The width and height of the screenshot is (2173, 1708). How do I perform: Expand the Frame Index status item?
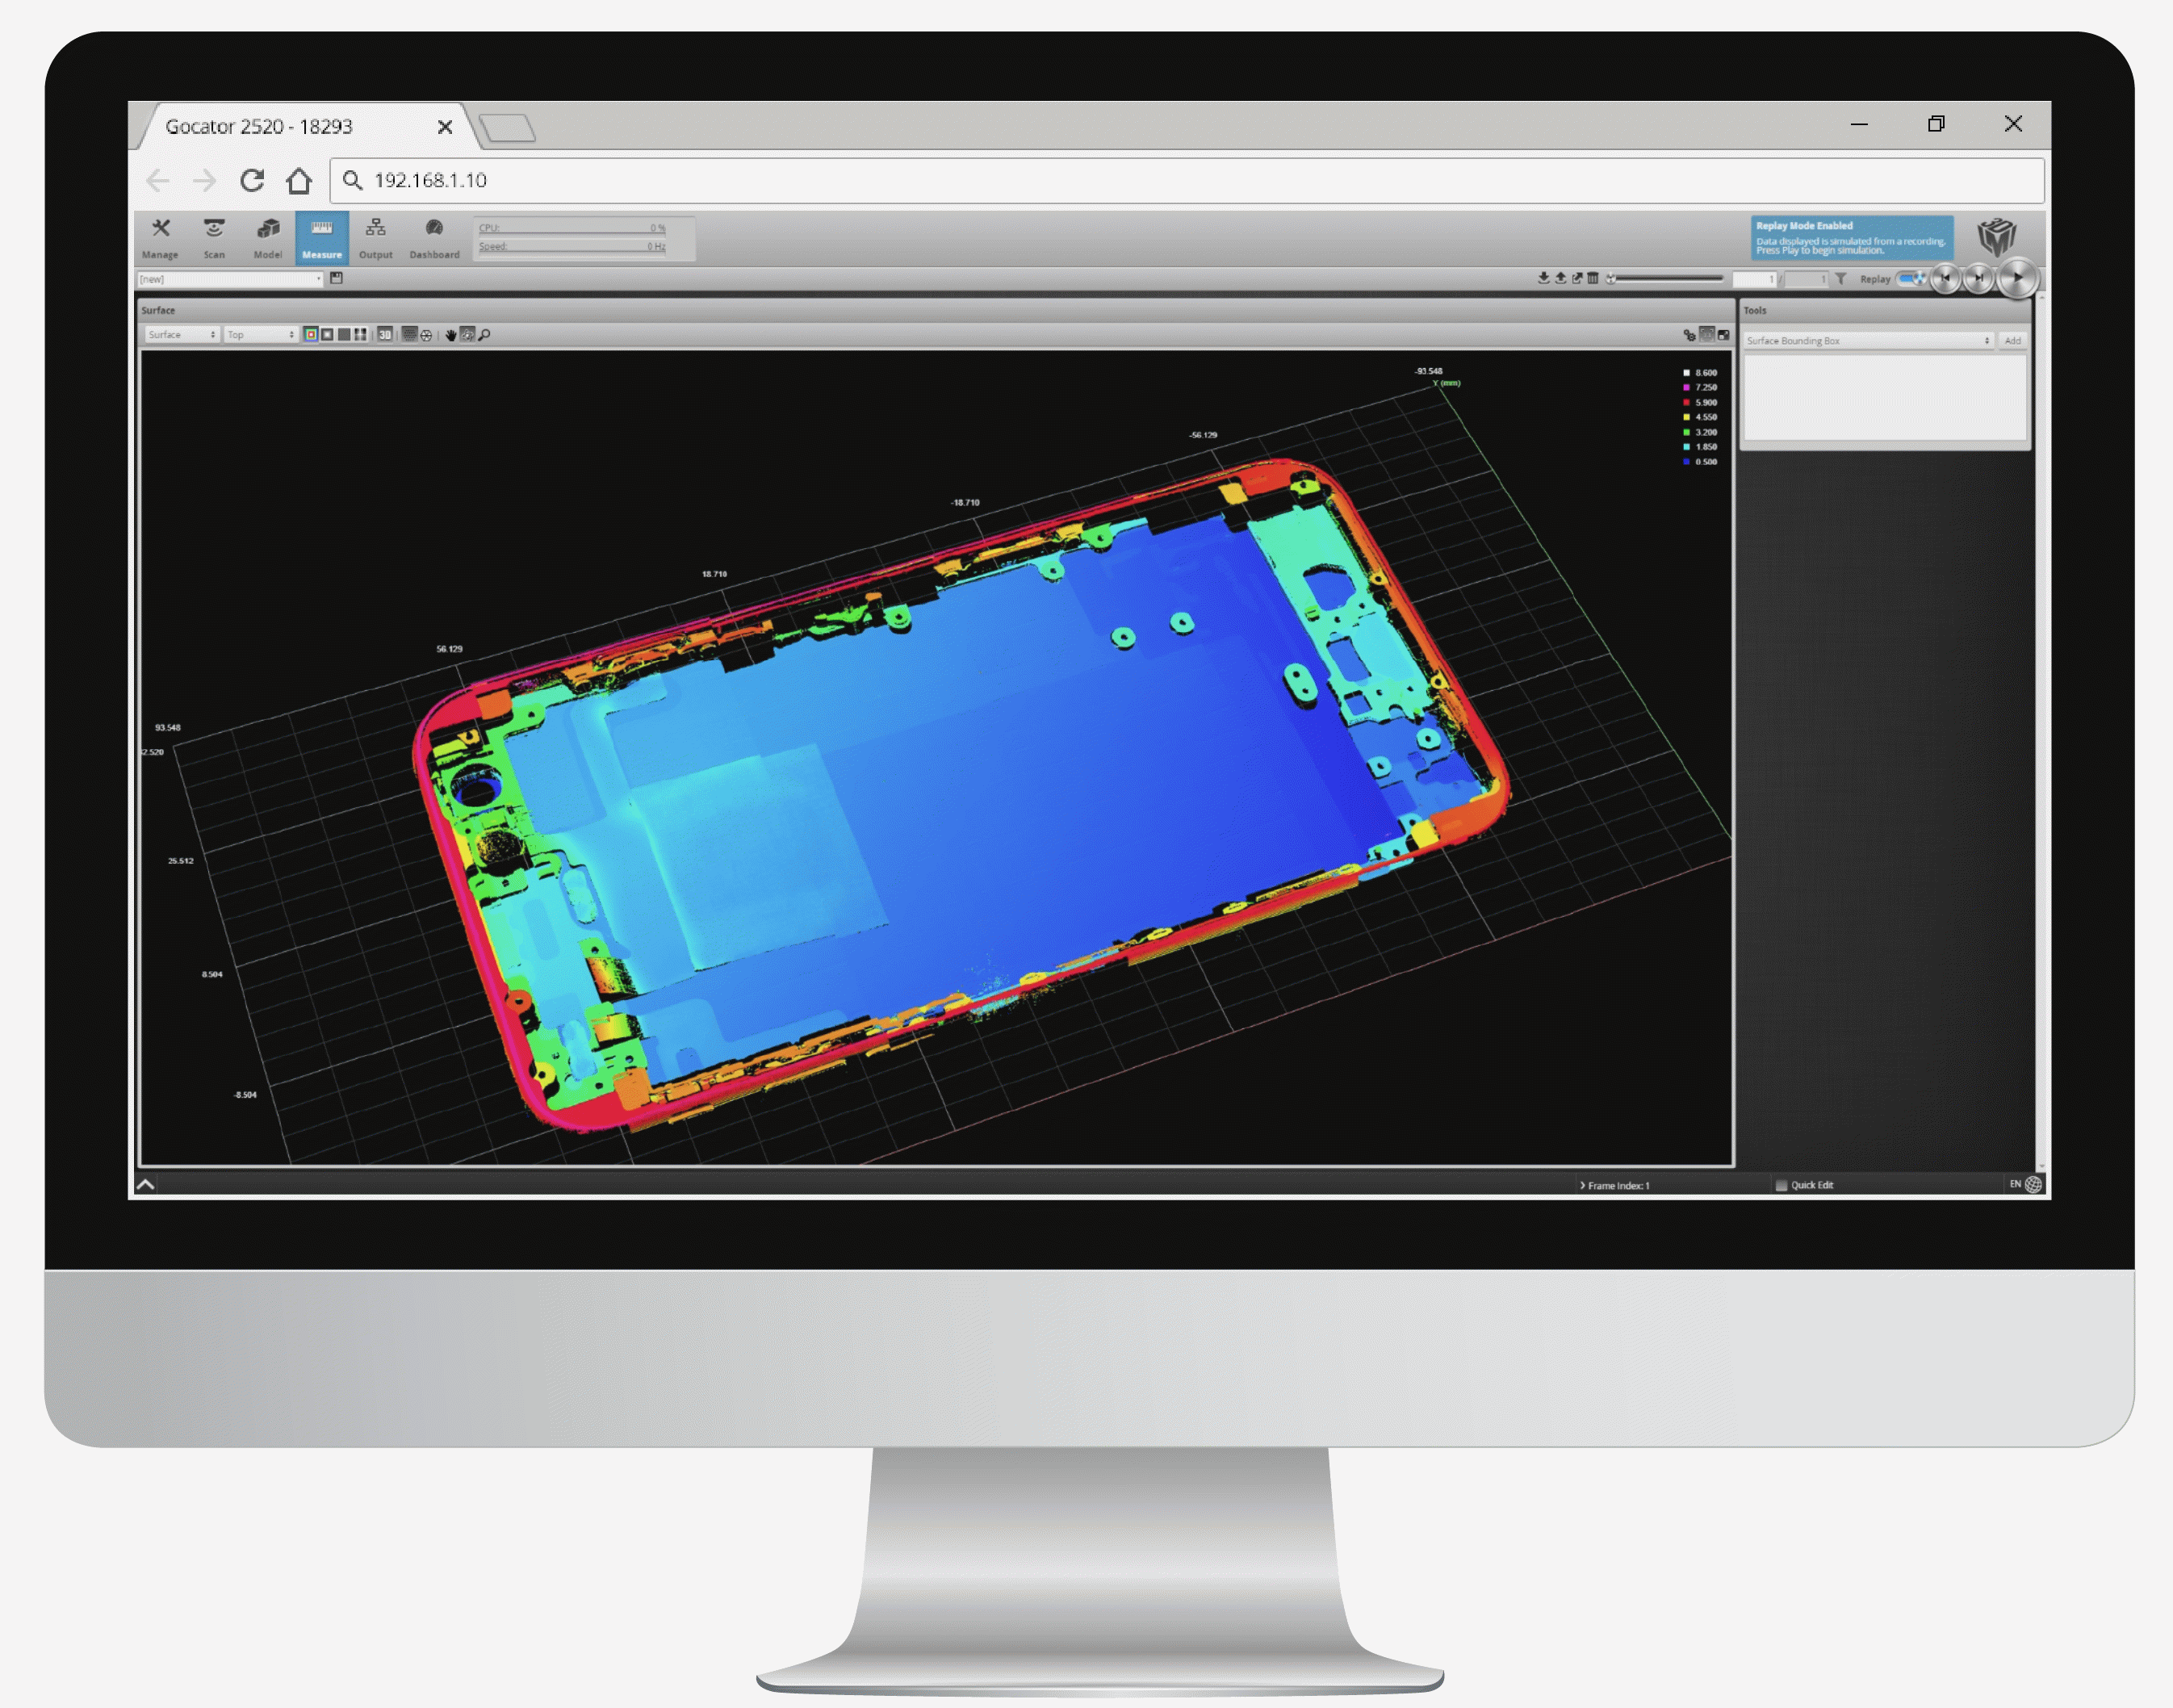tap(1615, 1185)
